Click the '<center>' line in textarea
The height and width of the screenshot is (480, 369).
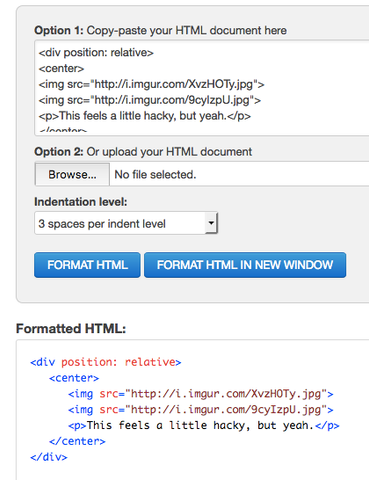61,68
